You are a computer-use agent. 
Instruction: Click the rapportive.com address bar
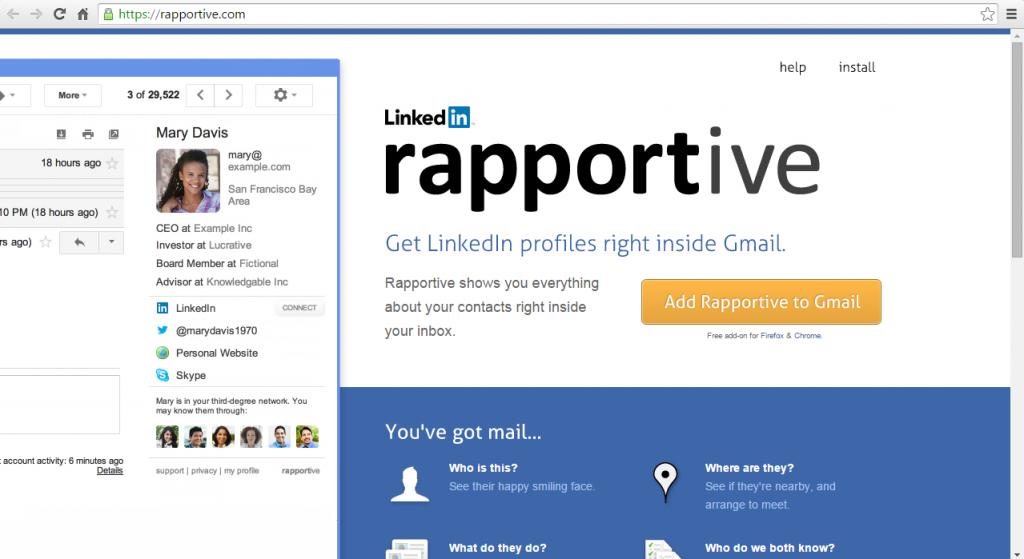[547, 14]
